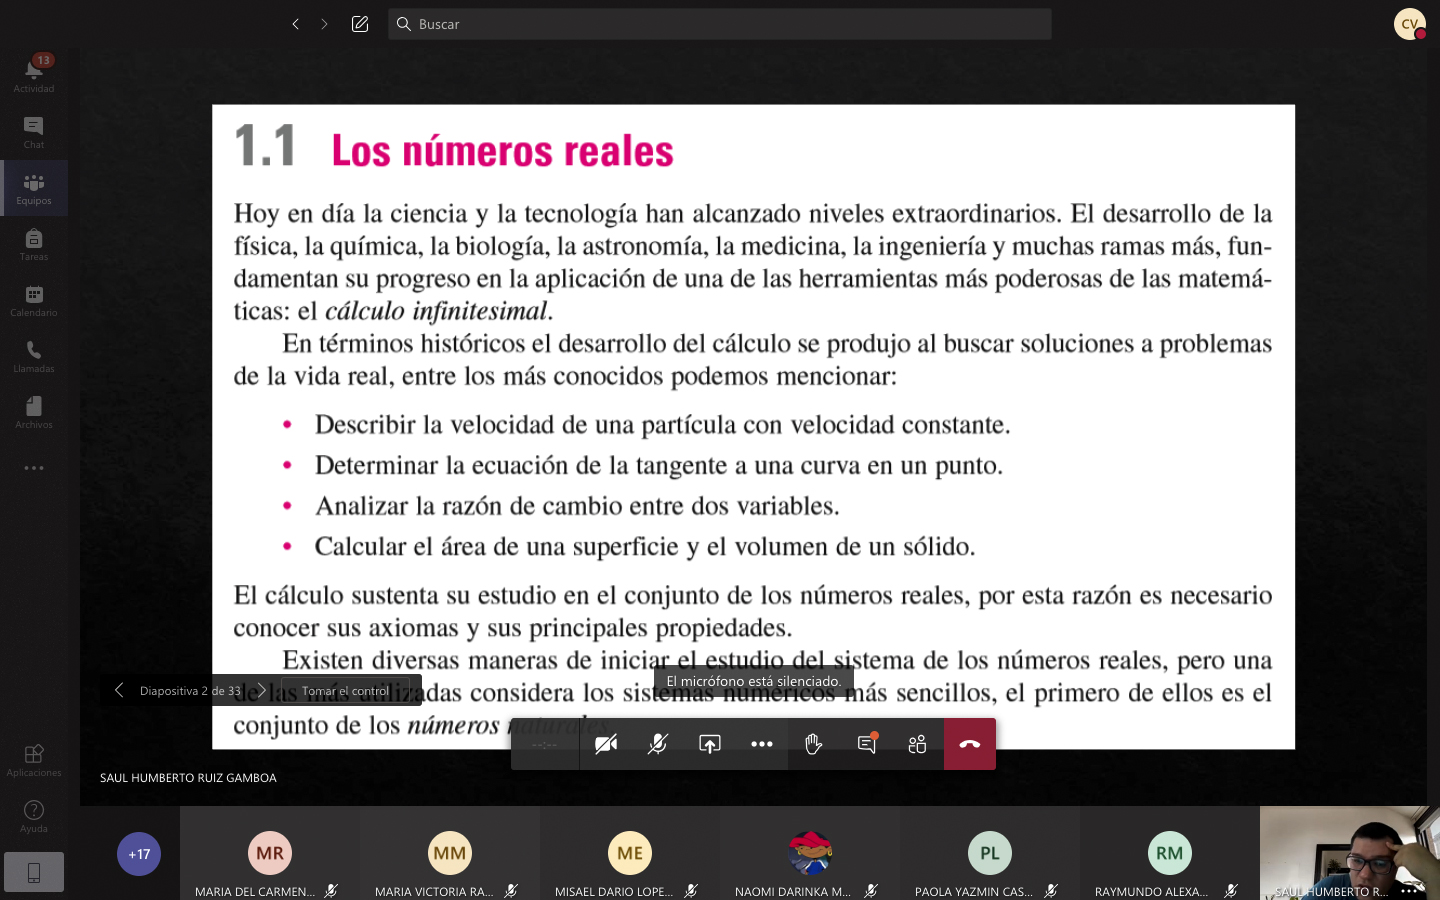
Task: Turn on the camera
Action: [x=606, y=744]
